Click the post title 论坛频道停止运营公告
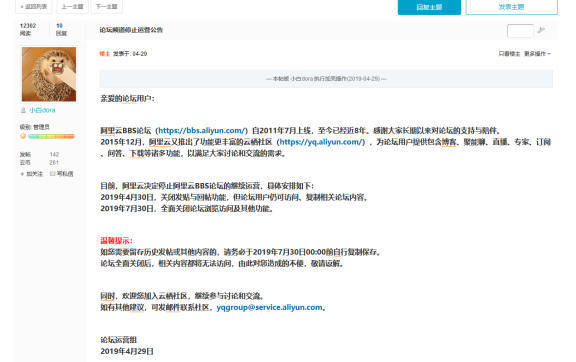 coord(131,30)
